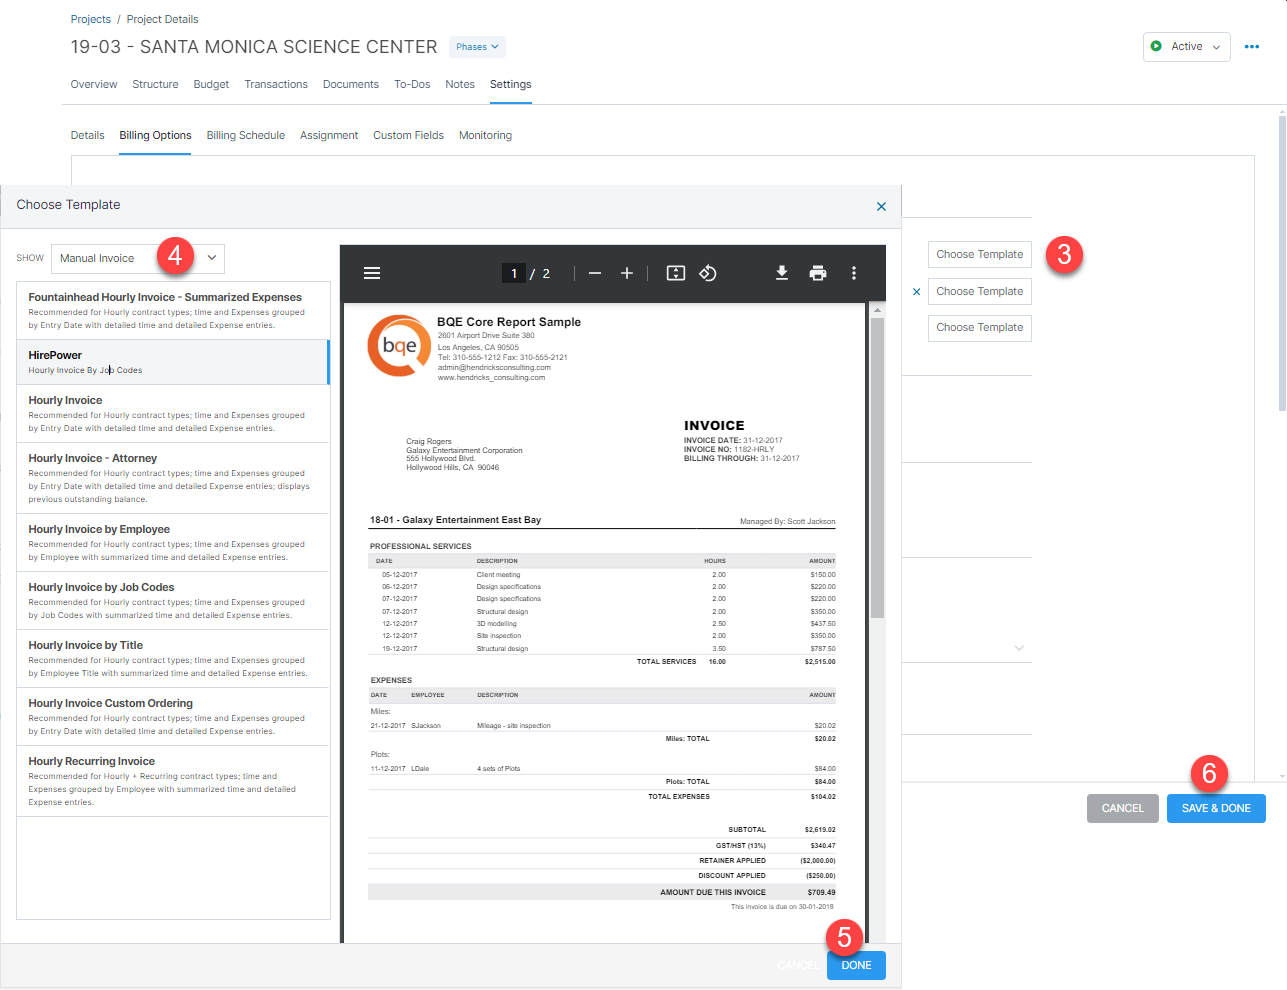Close the Choose Template dialog
Viewport: 1287px width, 990px height.
881,206
